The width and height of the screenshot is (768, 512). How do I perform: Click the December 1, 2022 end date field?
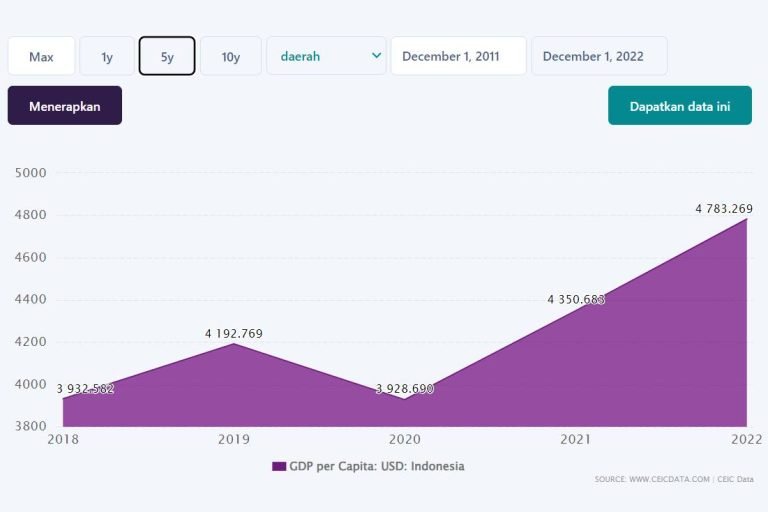[x=600, y=56]
